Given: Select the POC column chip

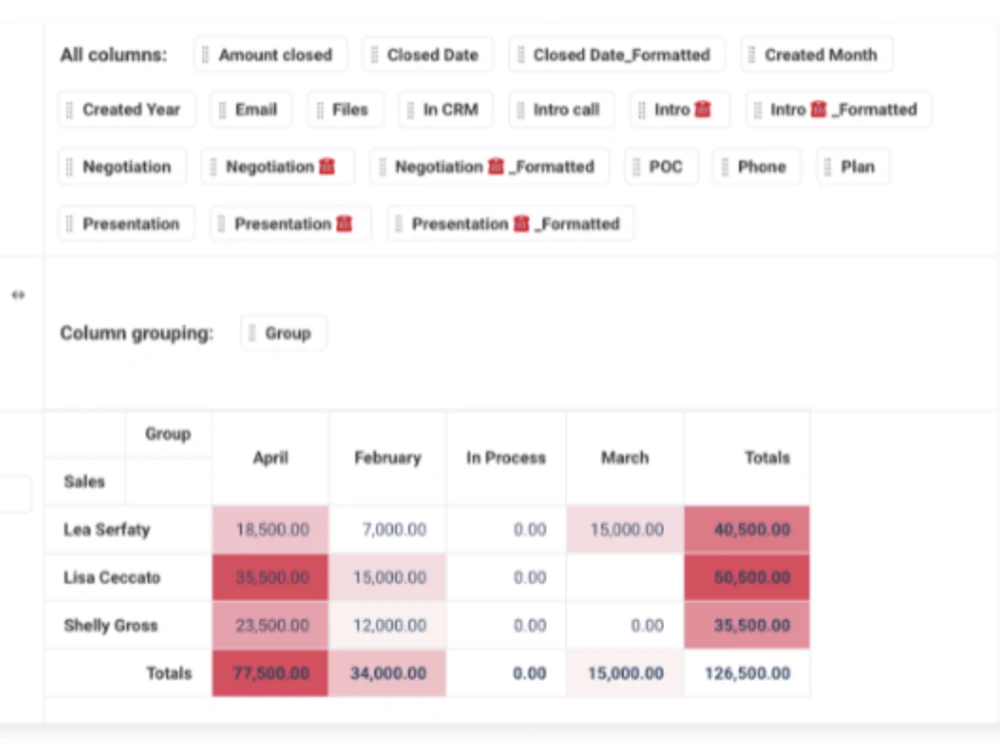Looking at the screenshot, I should coord(661,167).
